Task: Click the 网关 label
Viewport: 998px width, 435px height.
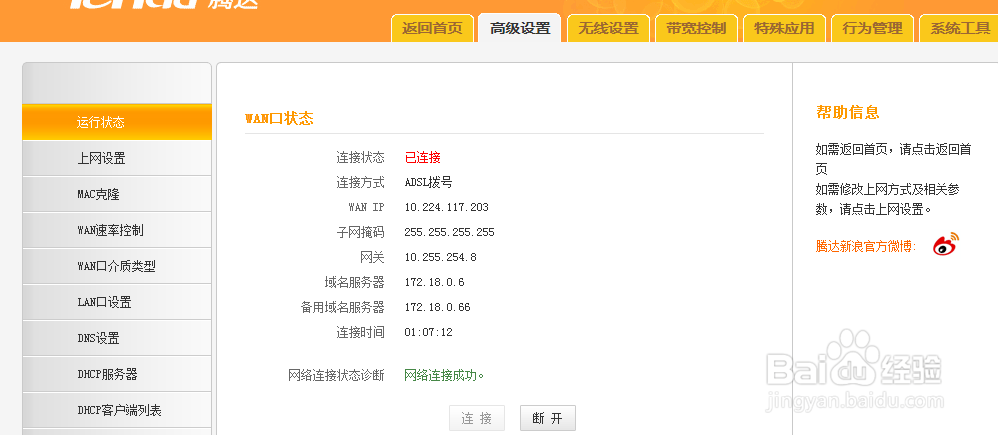Action: pos(372,257)
